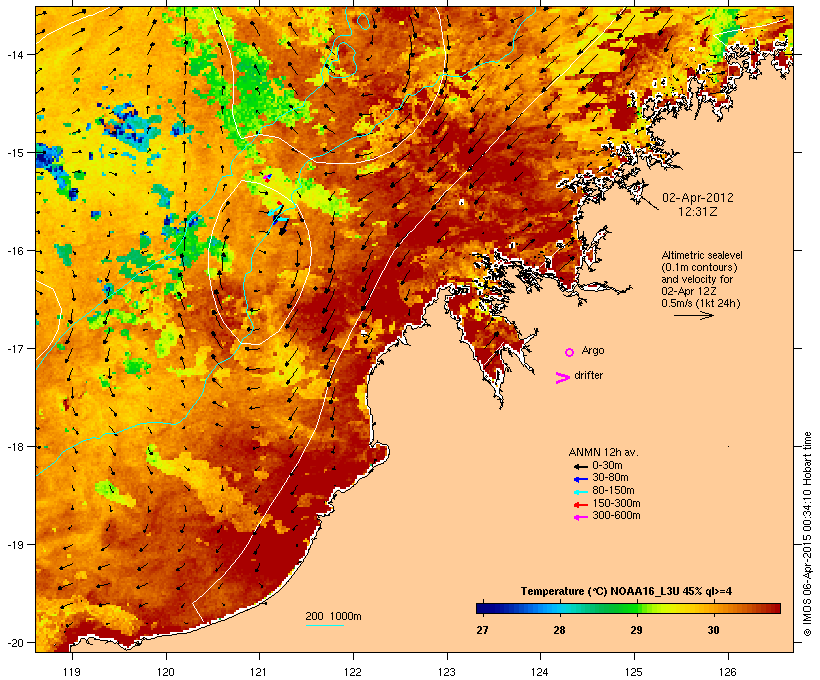Click longitude axis label 121
Screen dimensions: 820x680
point(259,672)
